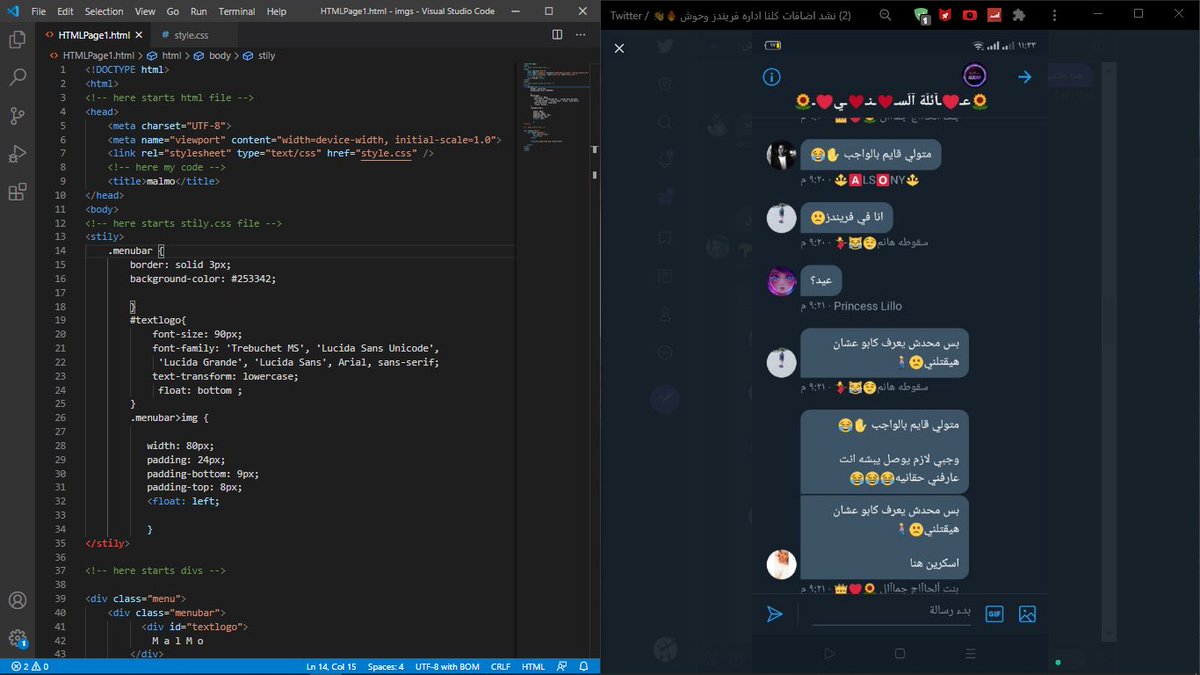Open Run and Debug view
The image size is (1200, 675).
coord(17,154)
